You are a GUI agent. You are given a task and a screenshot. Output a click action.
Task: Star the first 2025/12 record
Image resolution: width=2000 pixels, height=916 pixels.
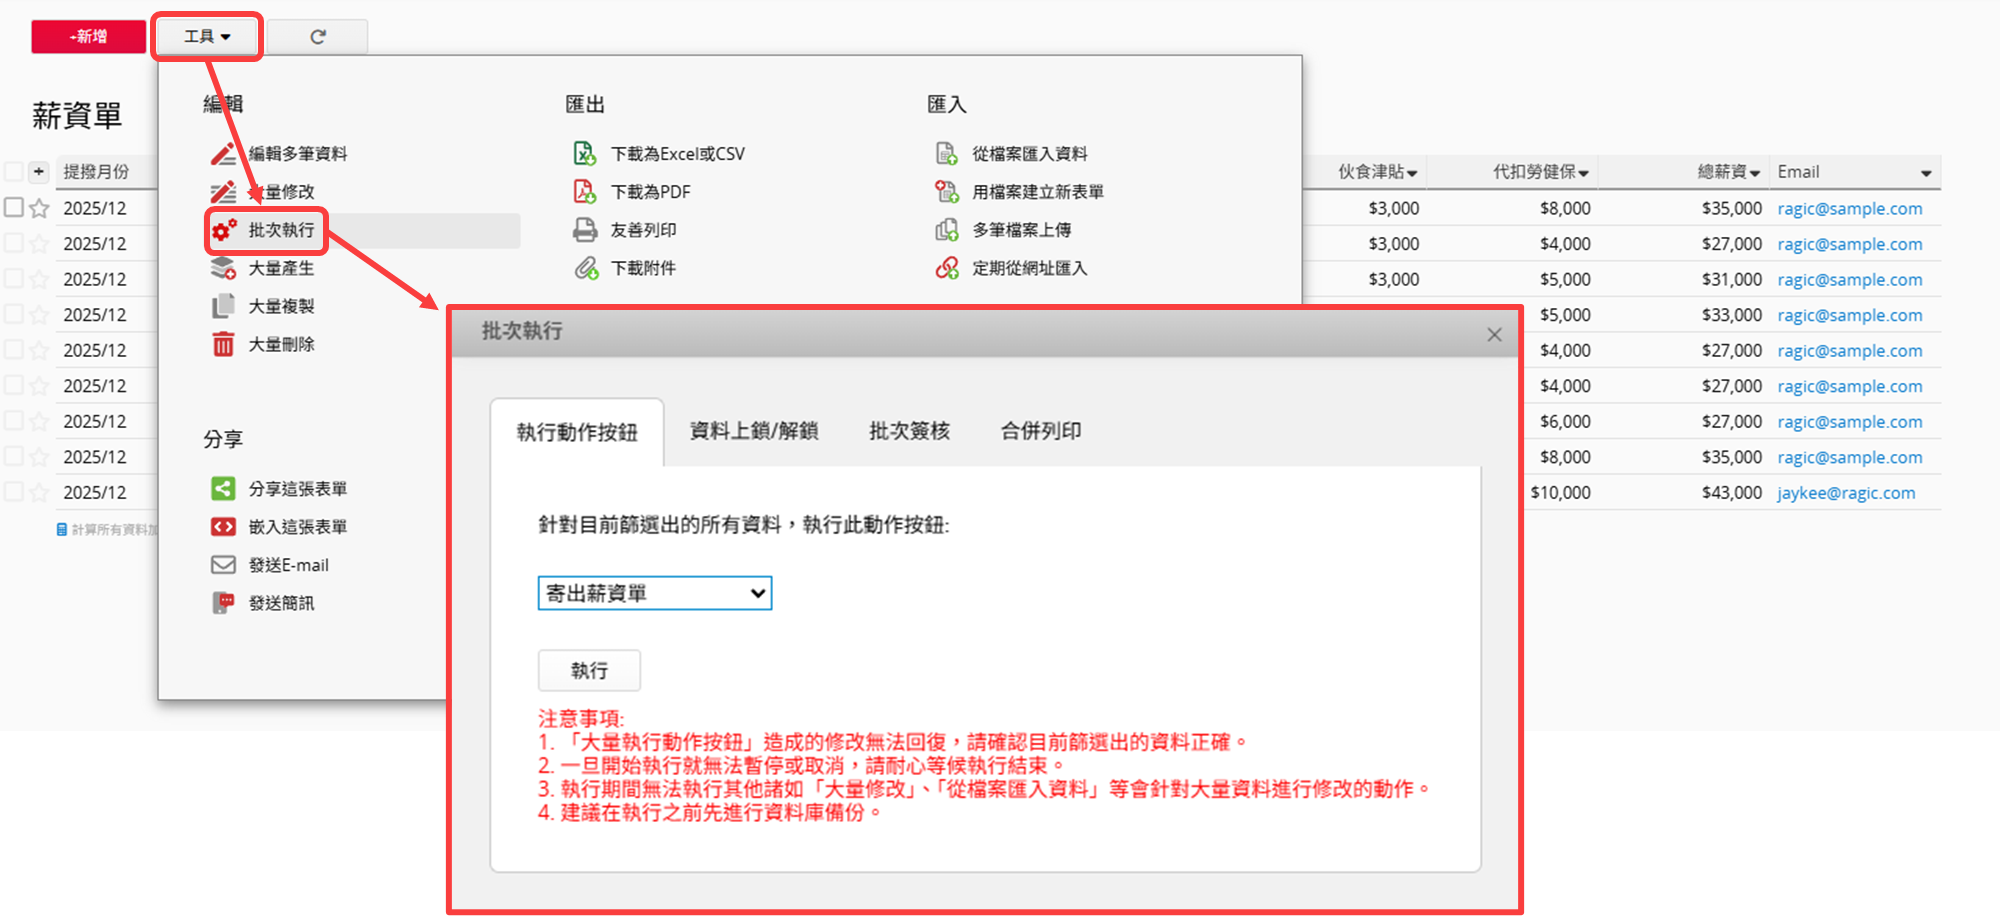(x=39, y=208)
